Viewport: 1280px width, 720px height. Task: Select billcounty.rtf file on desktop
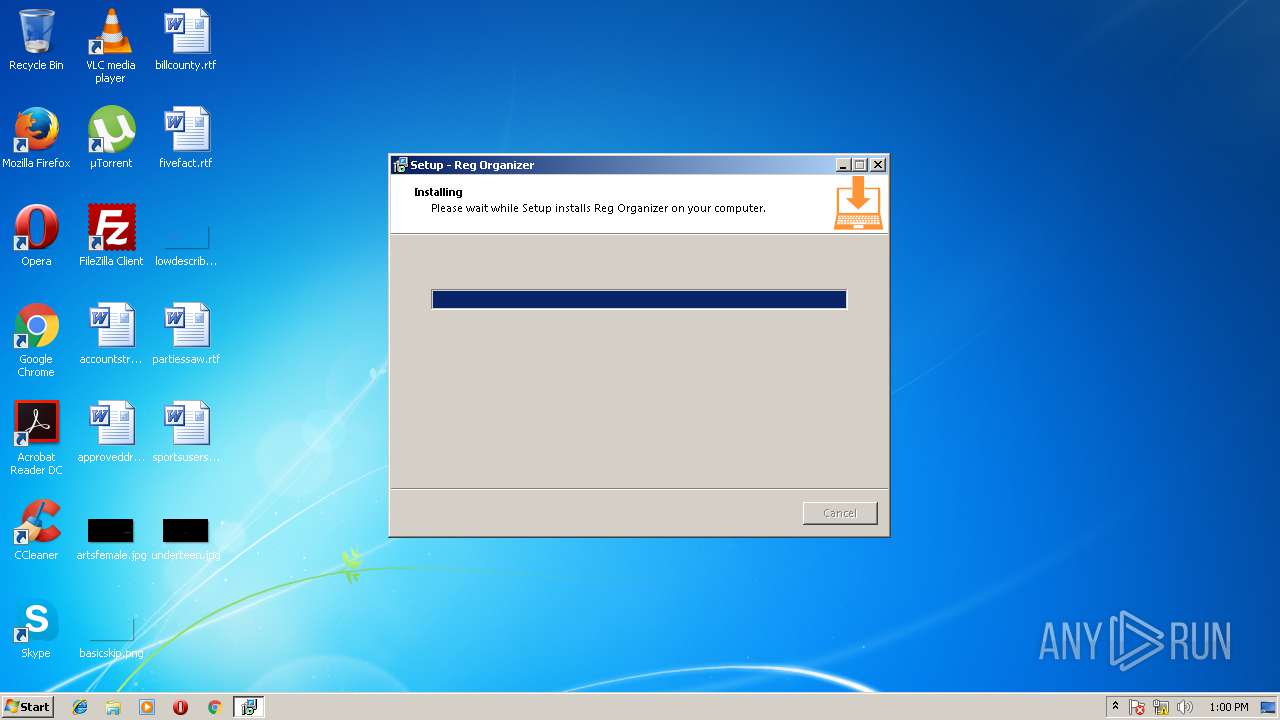186,40
